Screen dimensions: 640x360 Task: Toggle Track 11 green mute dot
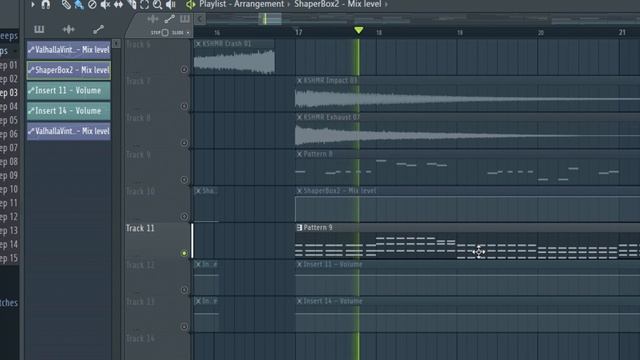(x=184, y=253)
